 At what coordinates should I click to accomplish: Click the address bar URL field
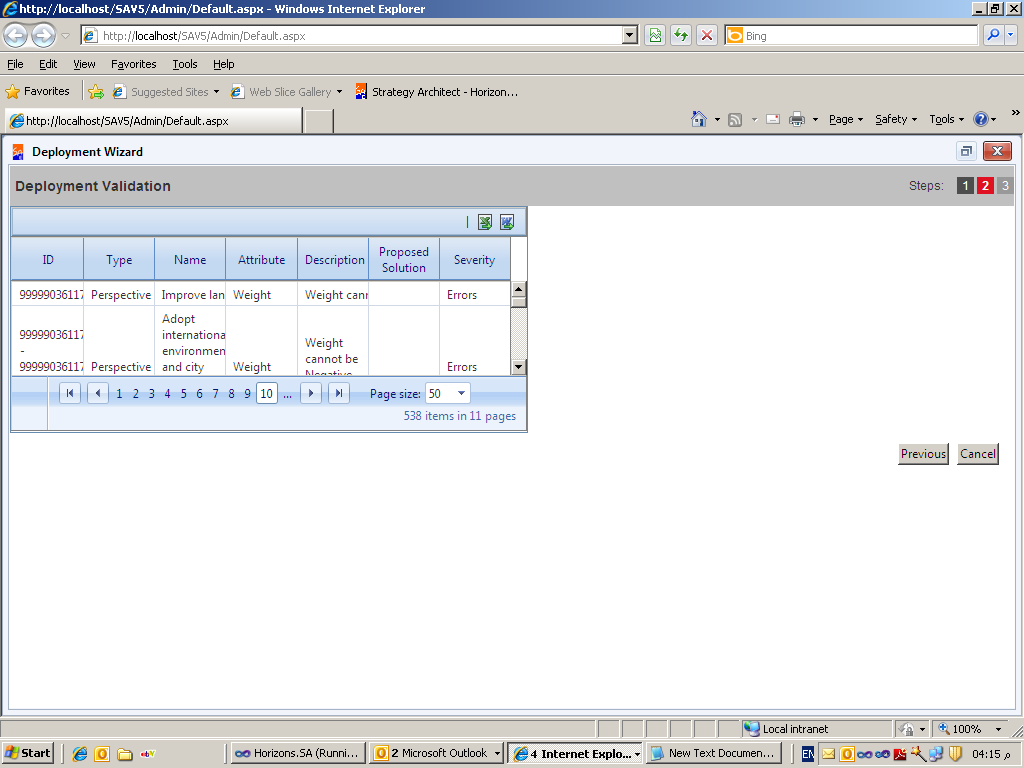pos(360,35)
